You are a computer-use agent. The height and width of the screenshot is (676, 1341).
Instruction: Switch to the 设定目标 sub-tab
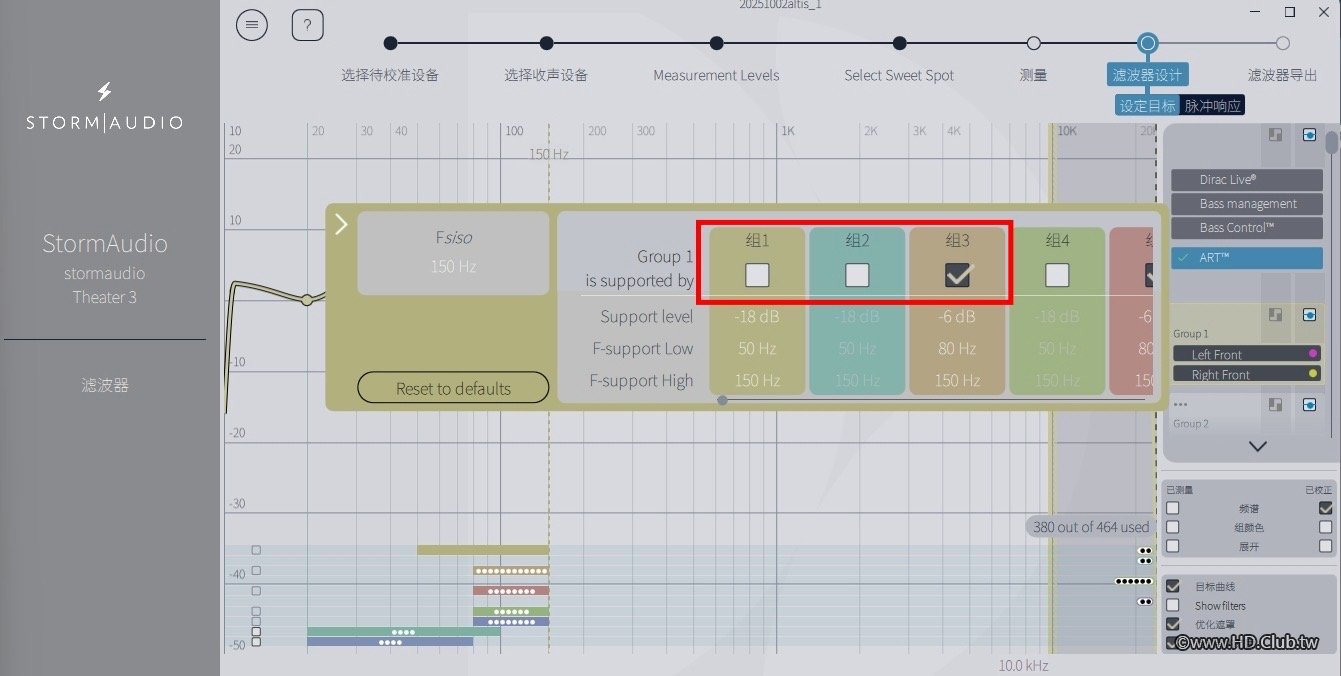(x=1147, y=105)
